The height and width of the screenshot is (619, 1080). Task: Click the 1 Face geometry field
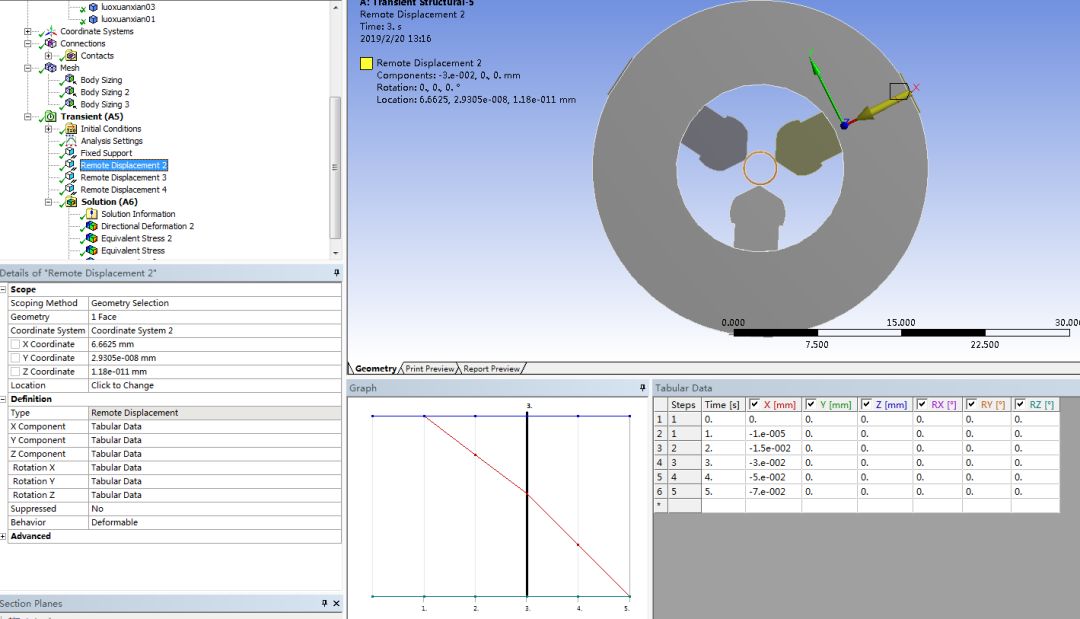click(x=215, y=317)
